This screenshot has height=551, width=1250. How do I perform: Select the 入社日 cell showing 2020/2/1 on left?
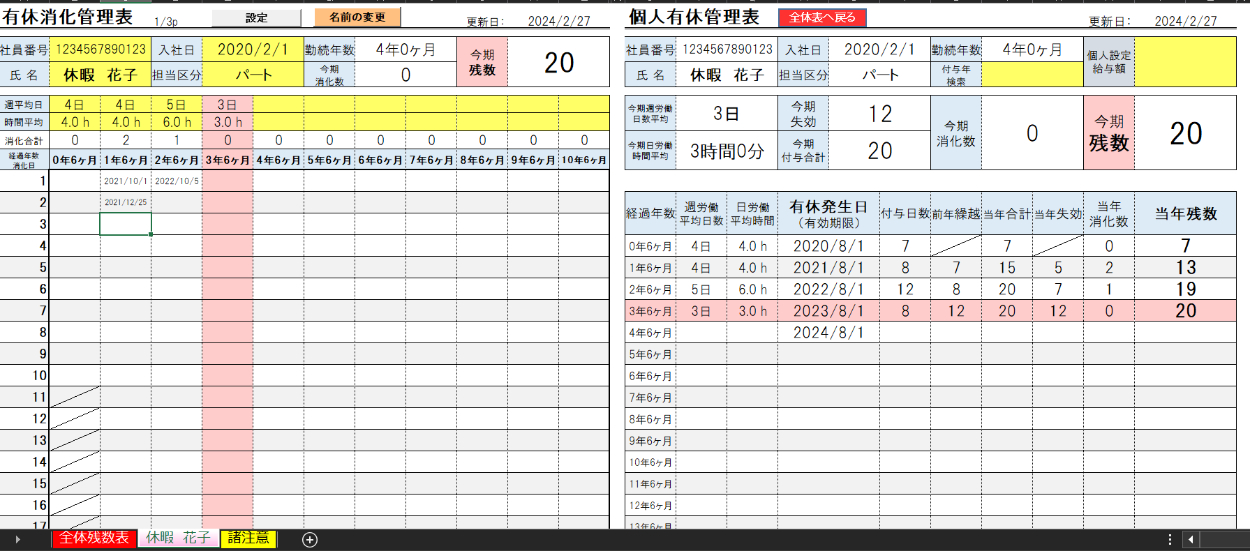pyautogui.click(x=252, y=49)
